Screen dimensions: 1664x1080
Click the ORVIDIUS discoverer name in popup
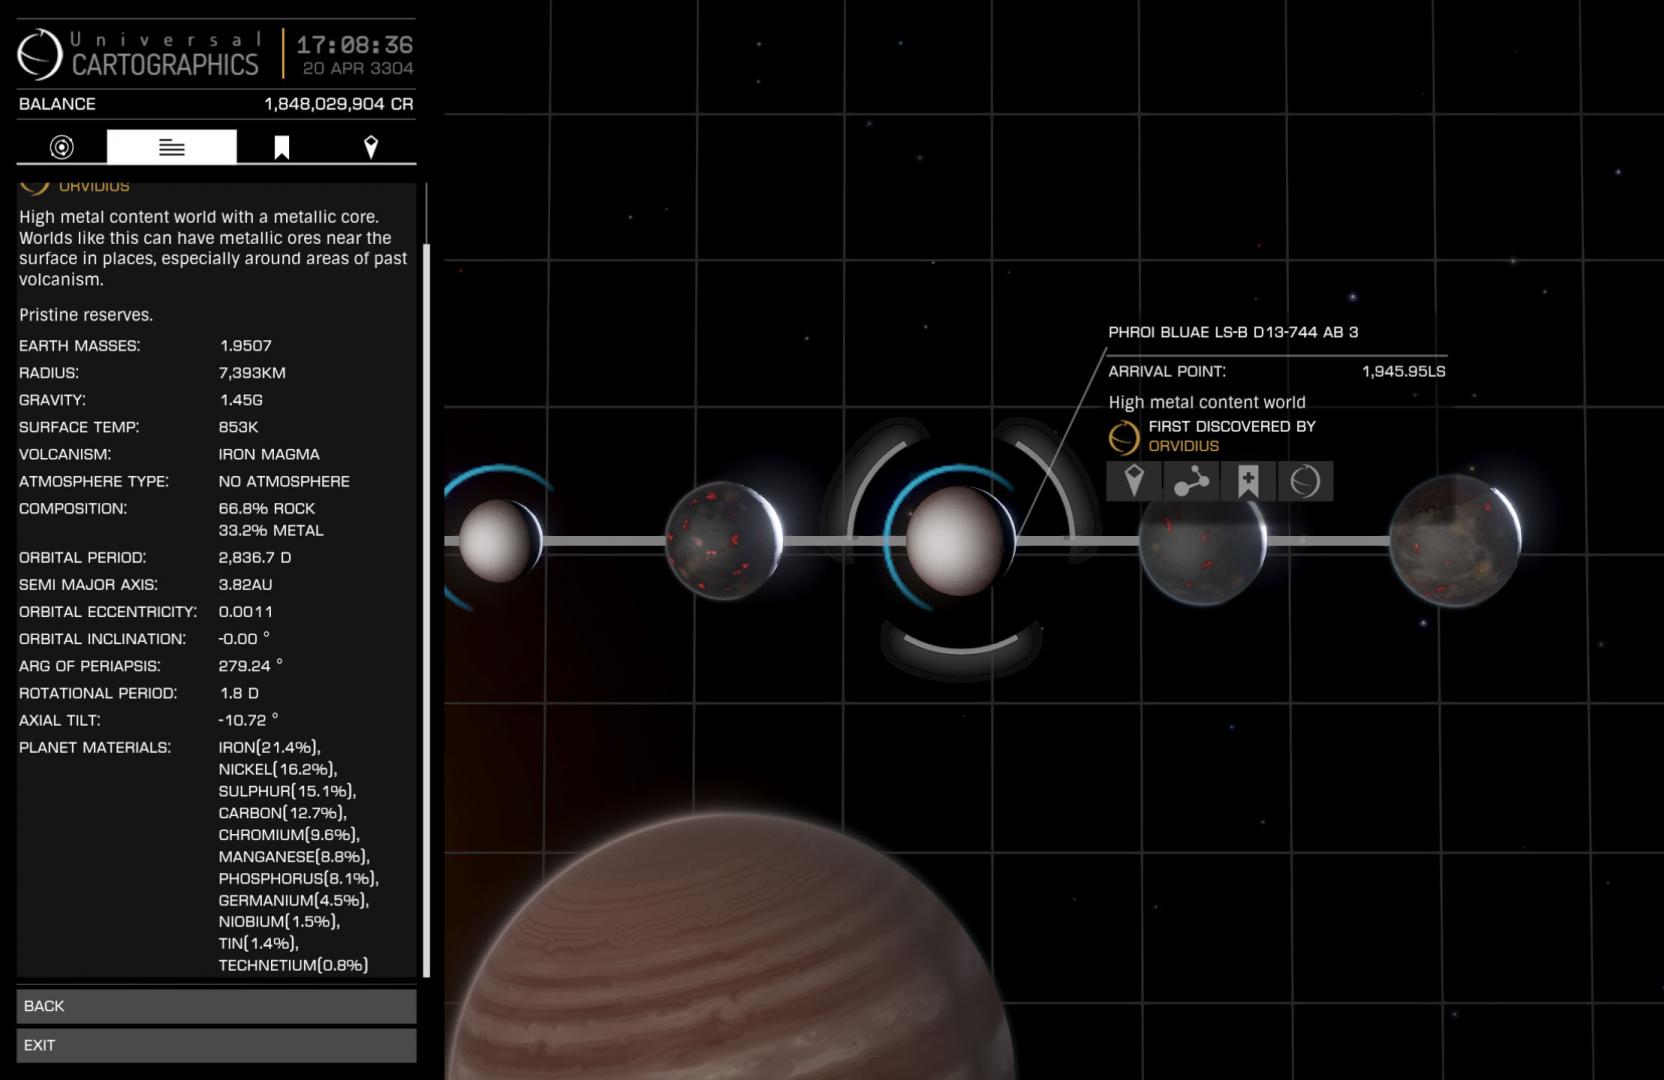click(1183, 446)
